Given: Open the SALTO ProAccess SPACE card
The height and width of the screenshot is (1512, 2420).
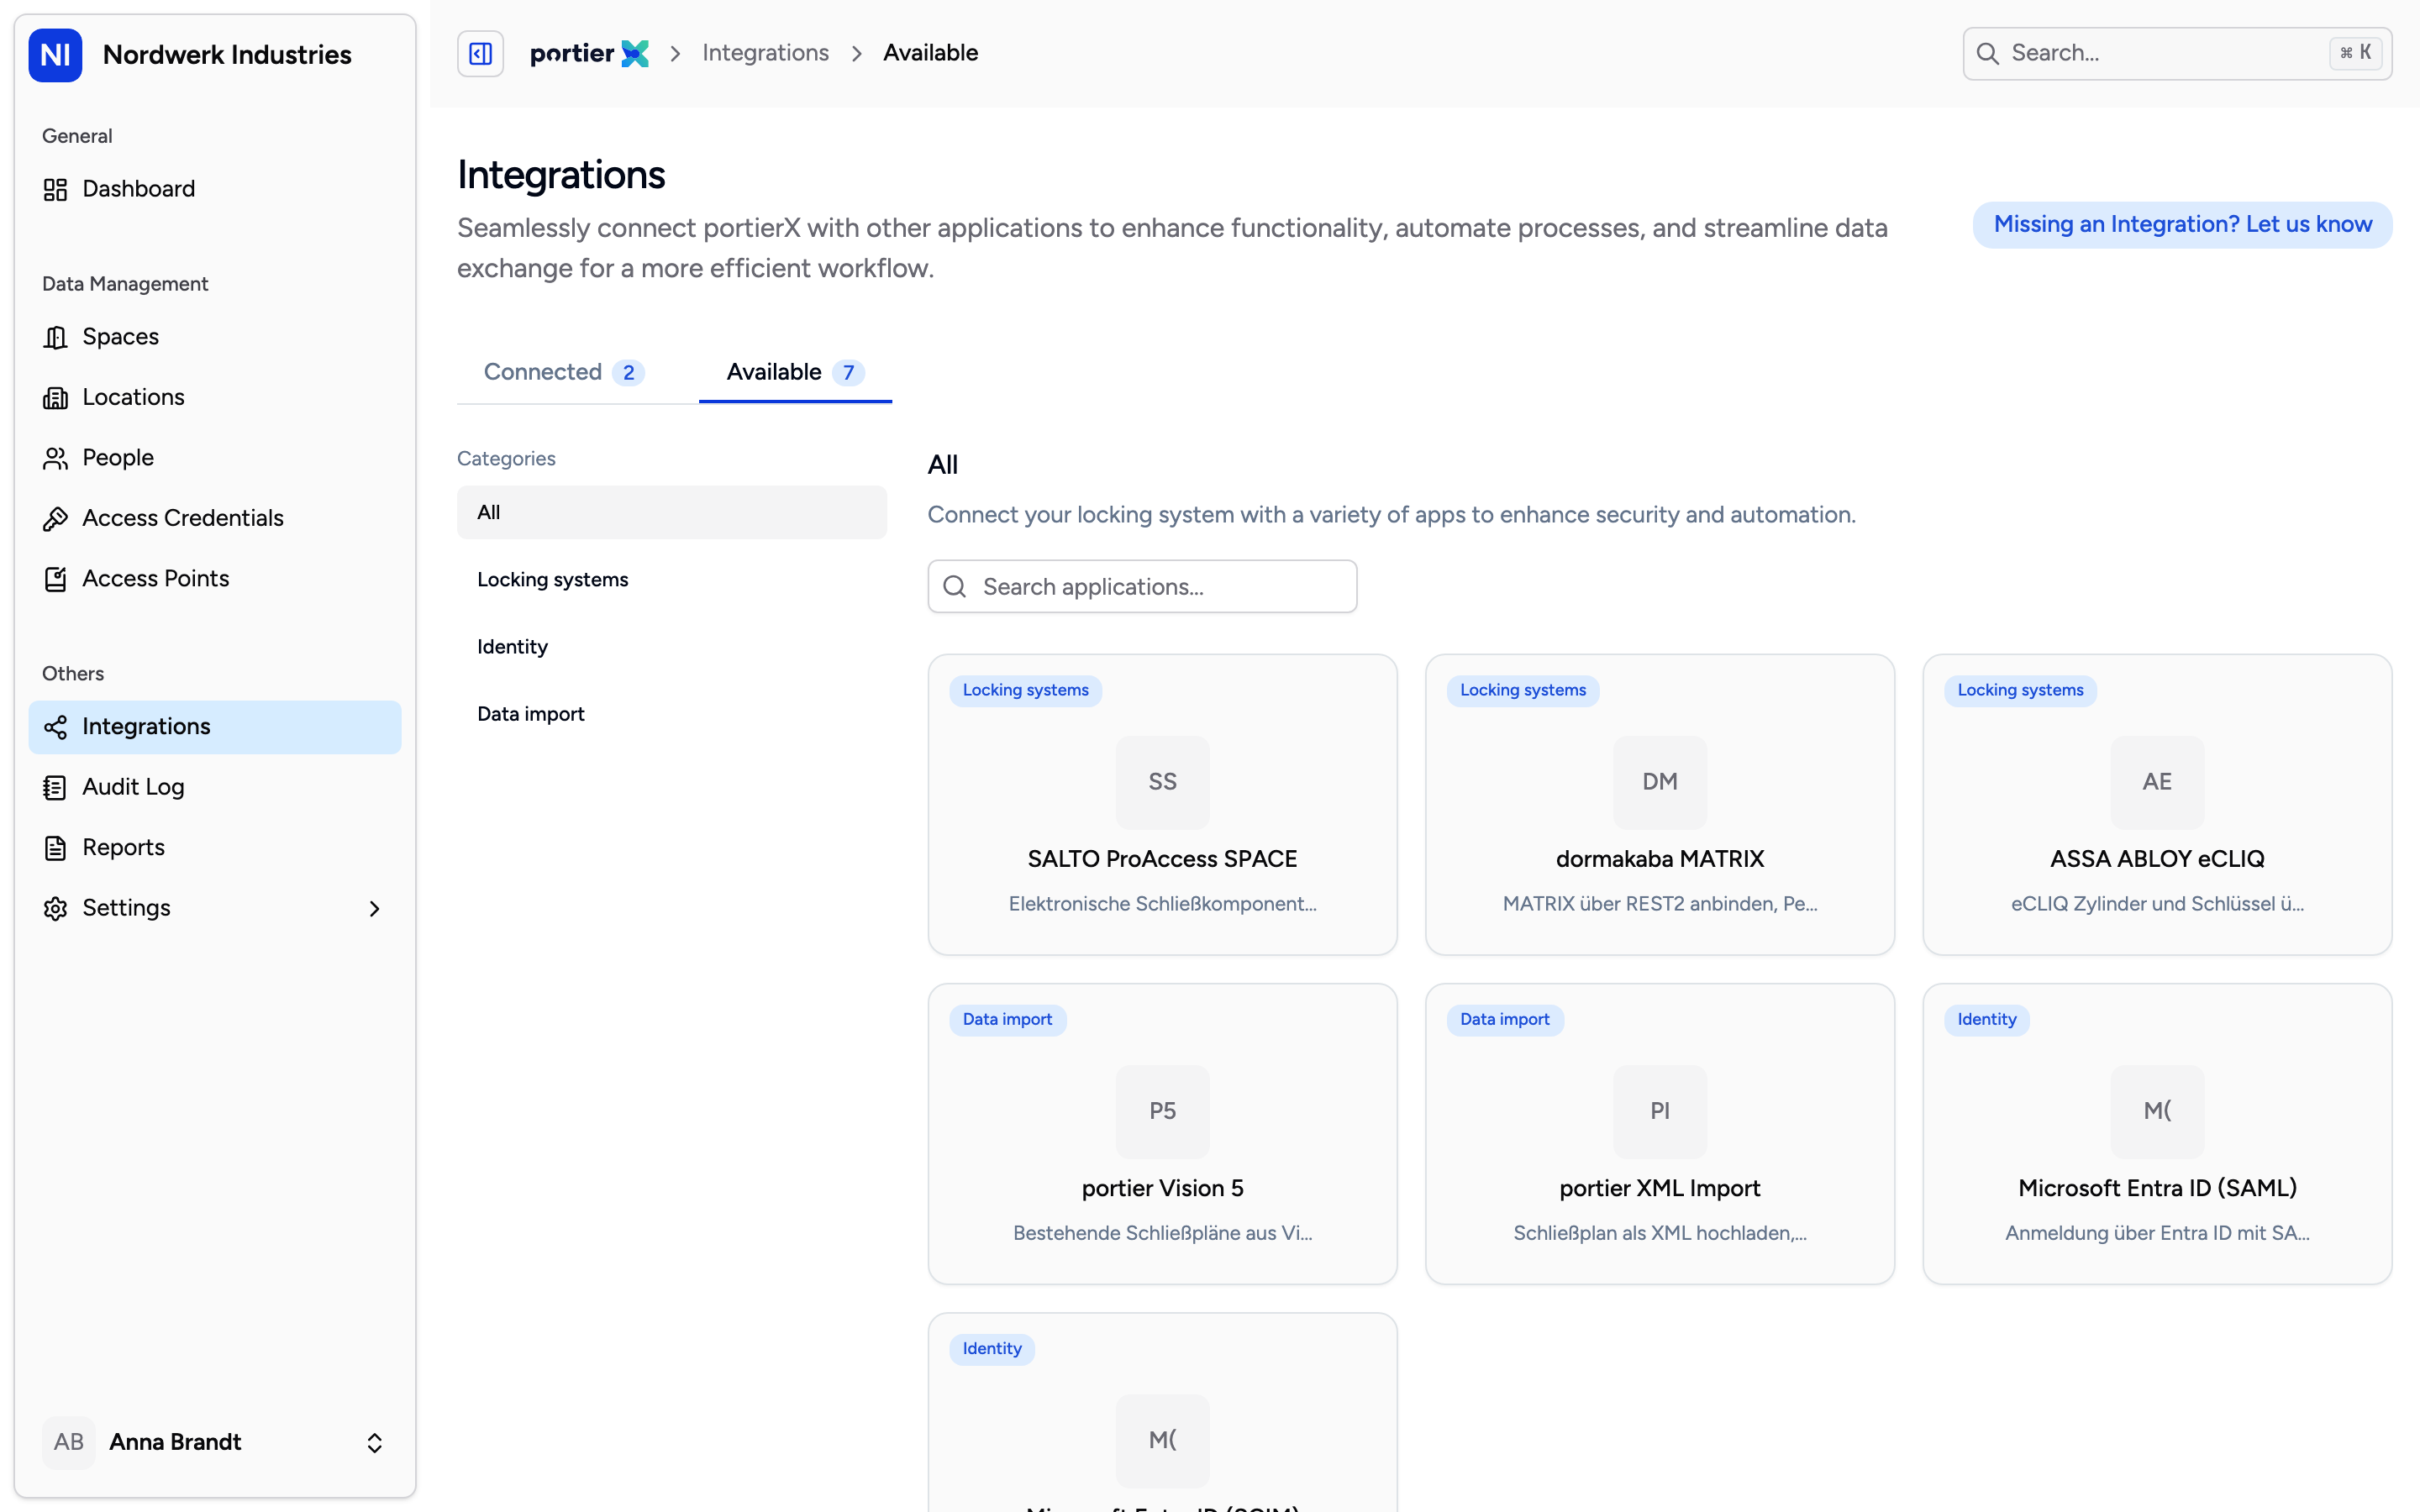Looking at the screenshot, I should click(x=1162, y=805).
